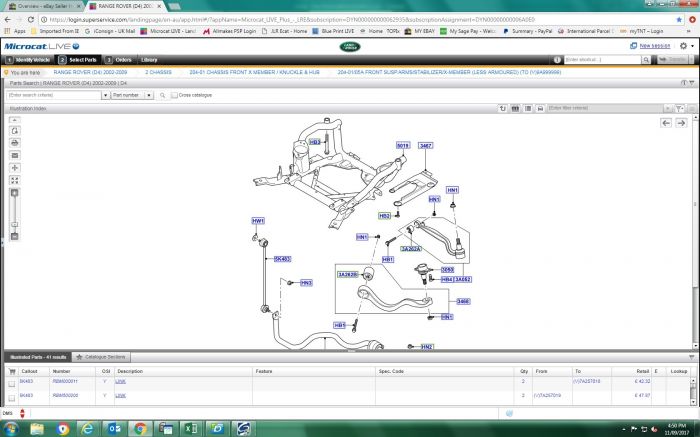The image size is (700, 437).
Task: Open Internet Explorer from the taskbar
Action: pos(88,429)
